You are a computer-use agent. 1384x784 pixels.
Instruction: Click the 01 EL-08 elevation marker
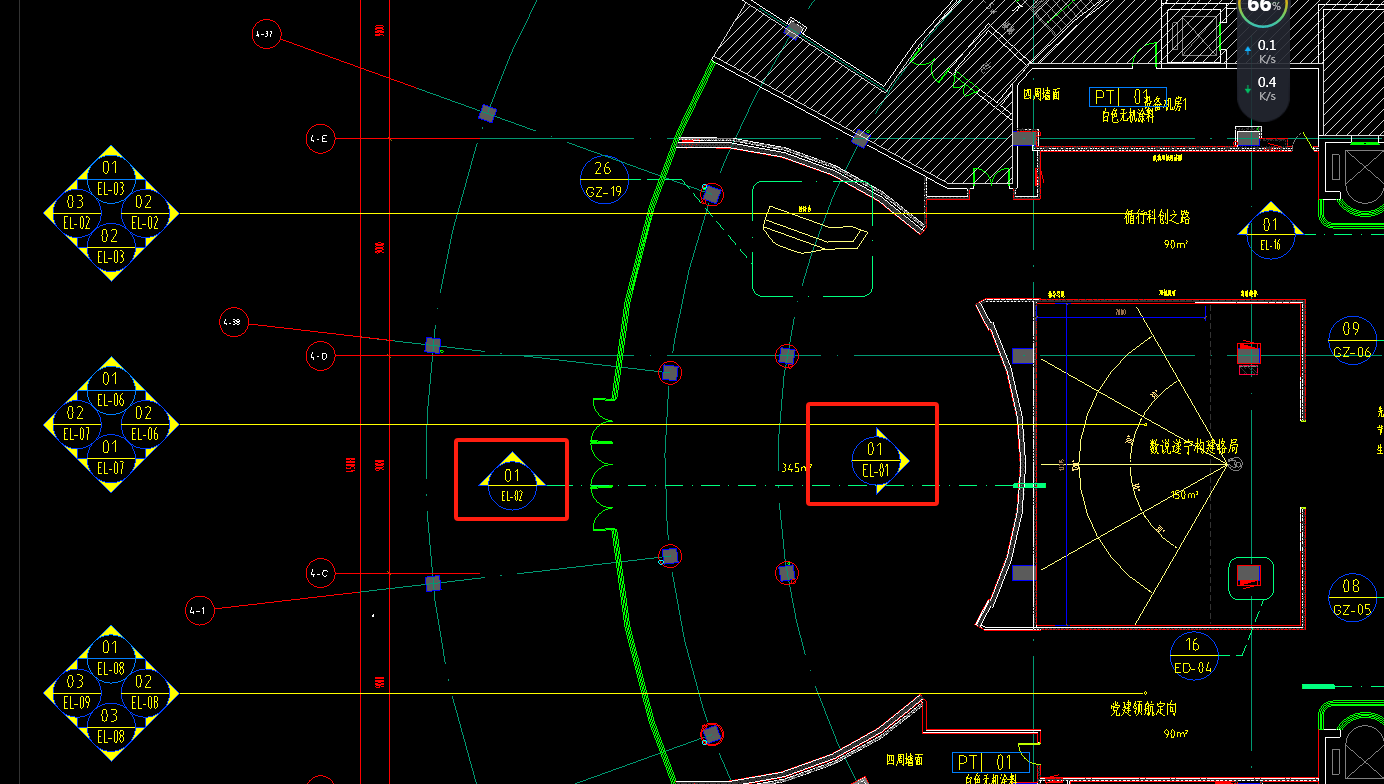pos(111,657)
